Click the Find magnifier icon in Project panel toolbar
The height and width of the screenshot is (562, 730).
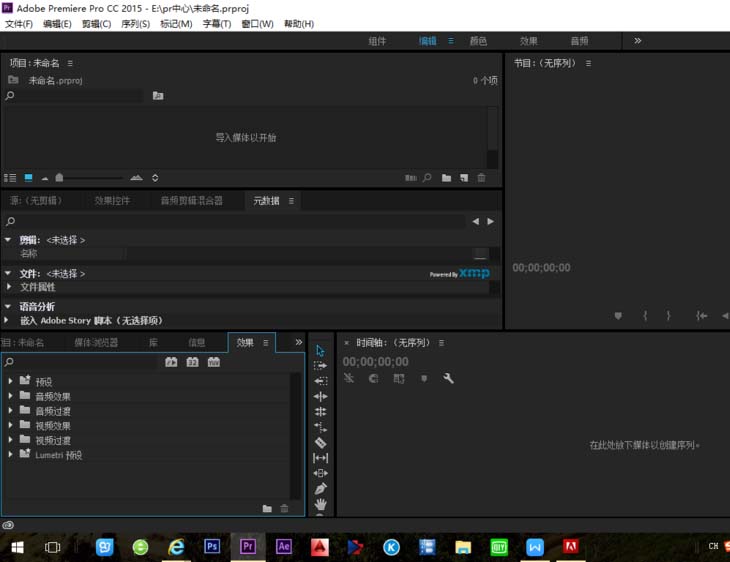427,178
